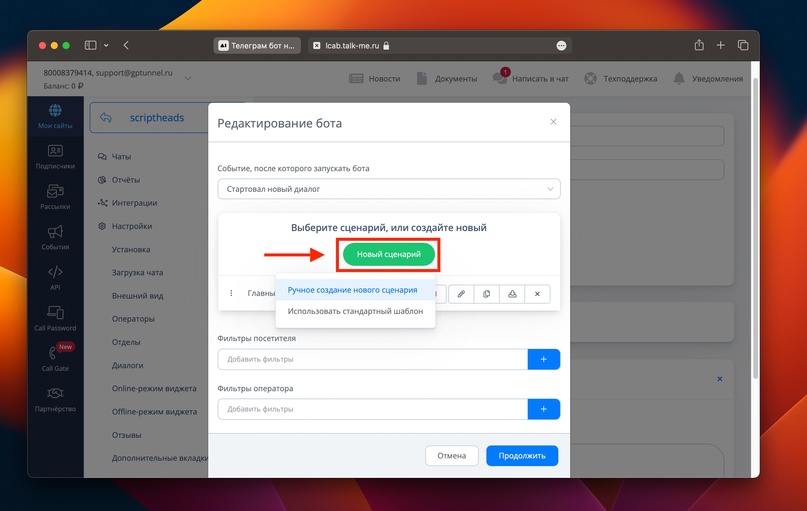
Task: Click the back arrow next to scriptheads
Action: point(106,117)
